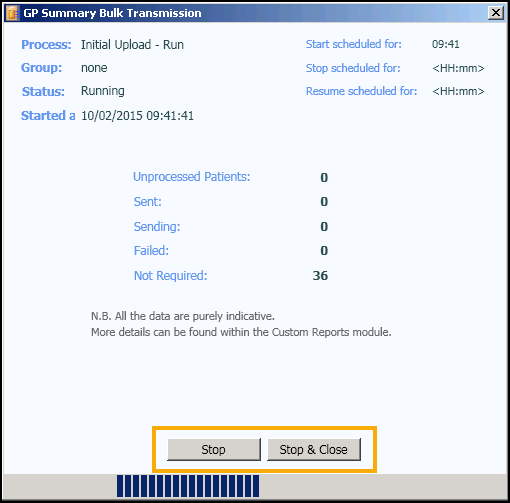The height and width of the screenshot is (503, 510).
Task: Click the window title text GP Summary Bulk Transmission
Action: click(x=112, y=13)
